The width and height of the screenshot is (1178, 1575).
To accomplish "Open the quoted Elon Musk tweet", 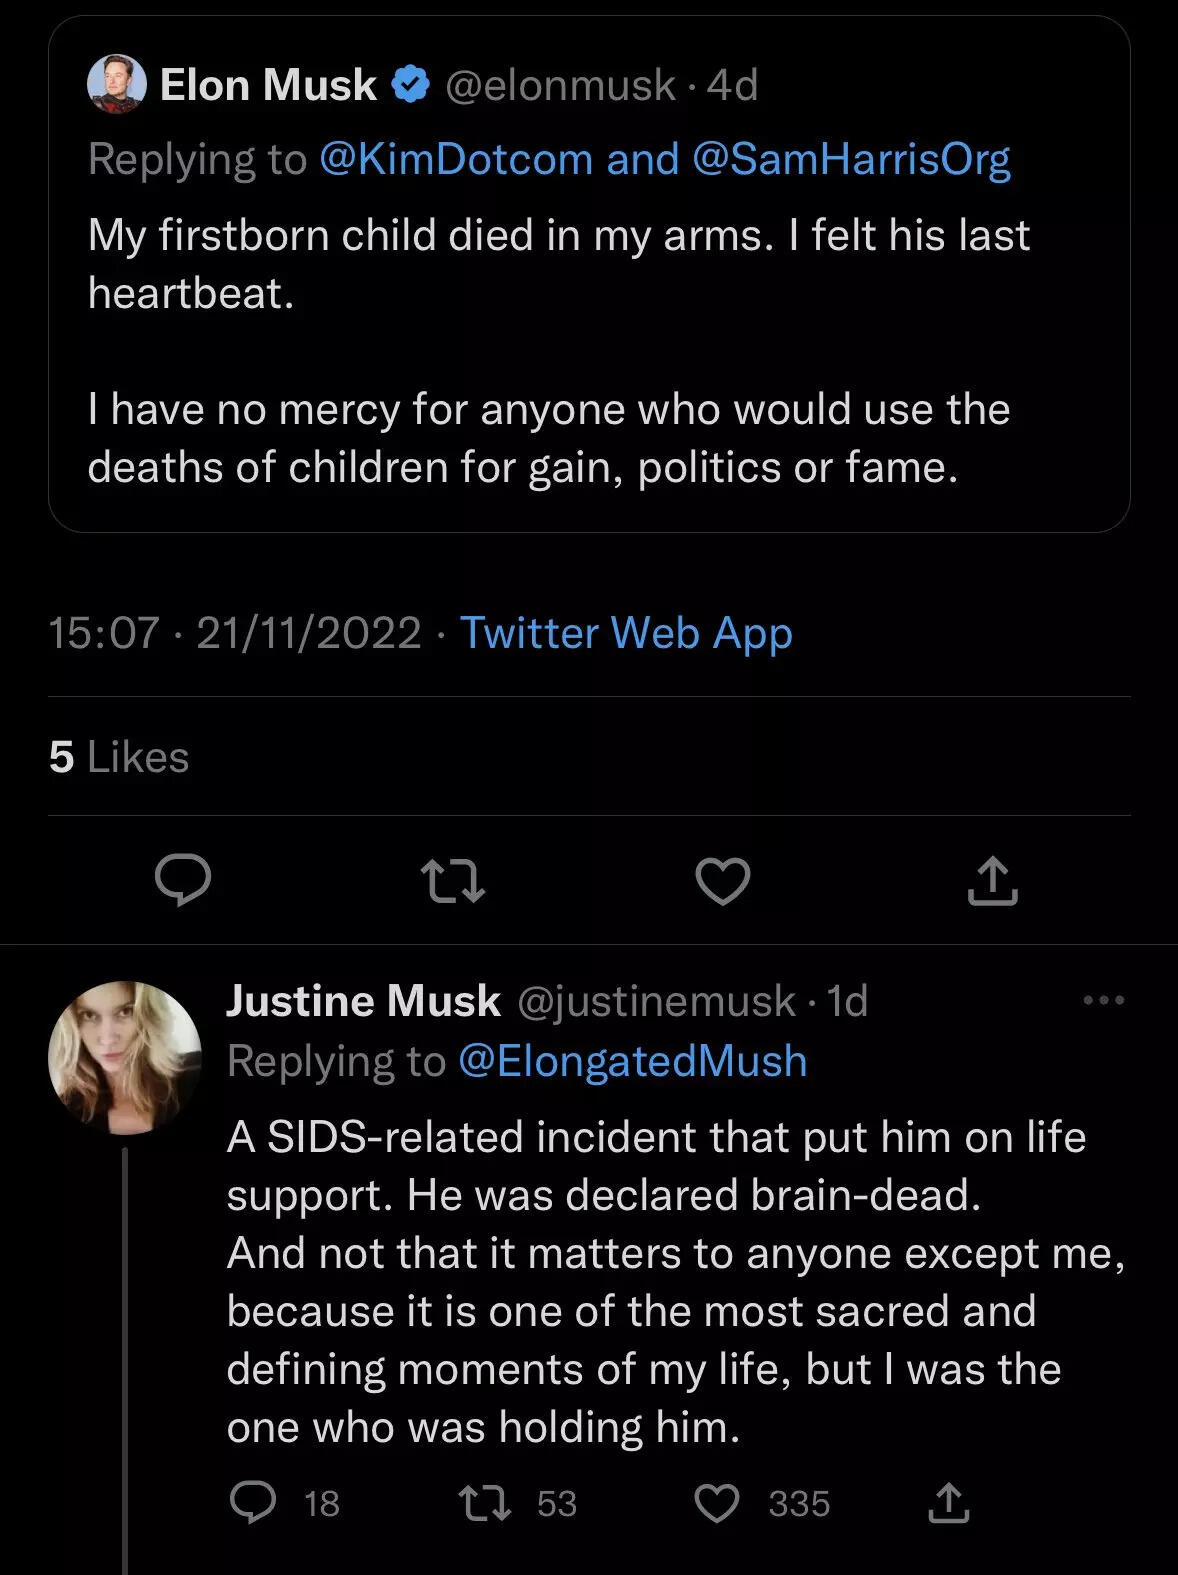I will coord(589,274).
